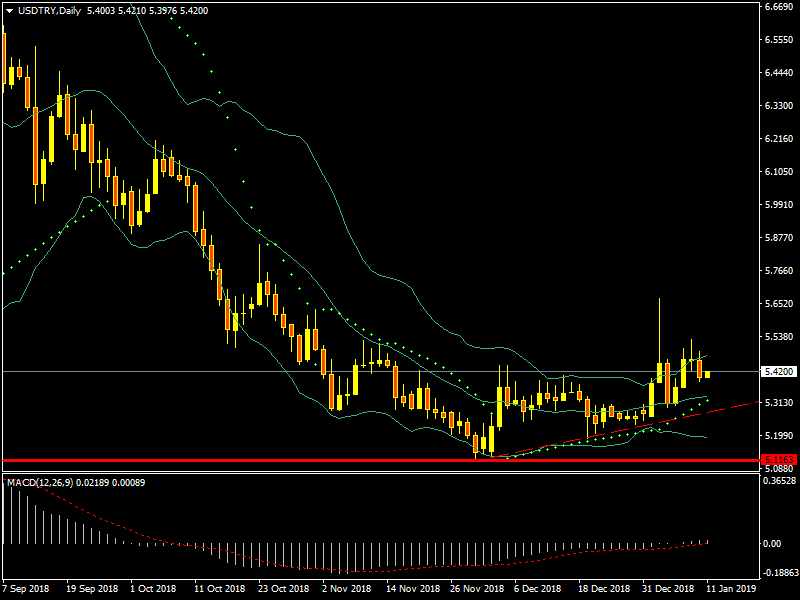Click the tall-wick candle near 31 Dec 2018
800x600 pixels.
pyautogui.click(x=660, y=372)
